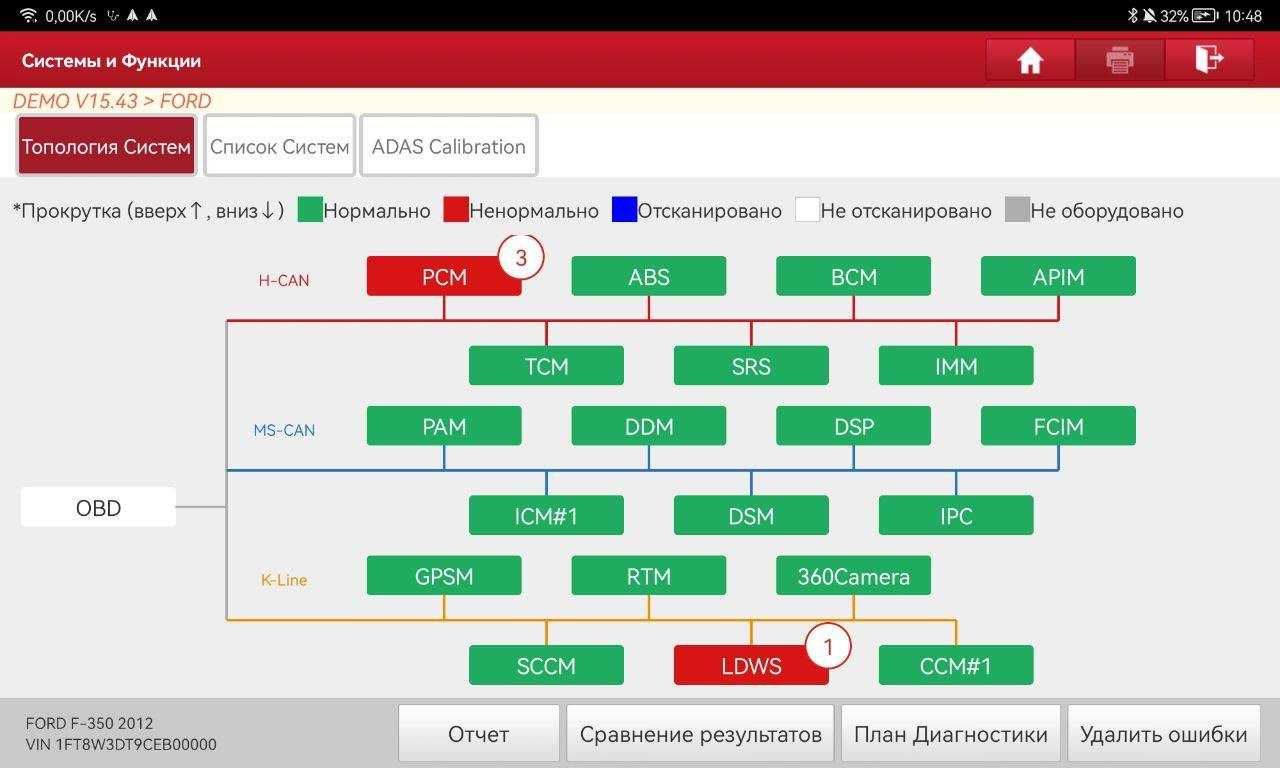Tap the Bluetooth status icon

[1133, 15]
